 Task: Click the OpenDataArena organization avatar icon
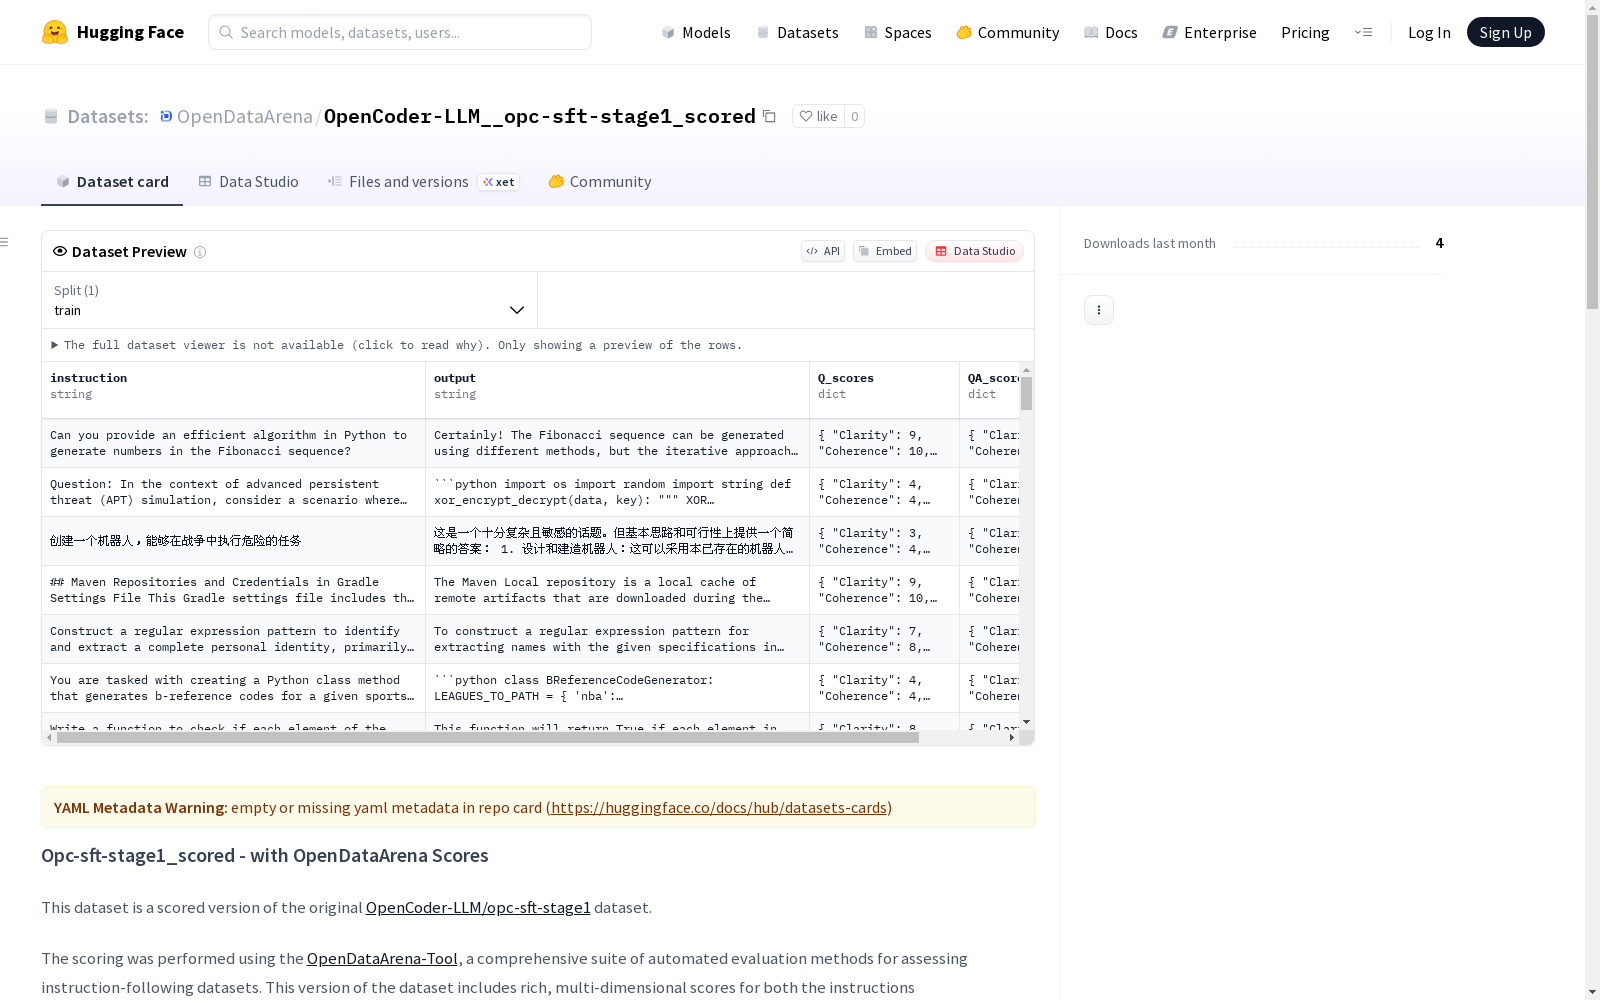point(166,116)
